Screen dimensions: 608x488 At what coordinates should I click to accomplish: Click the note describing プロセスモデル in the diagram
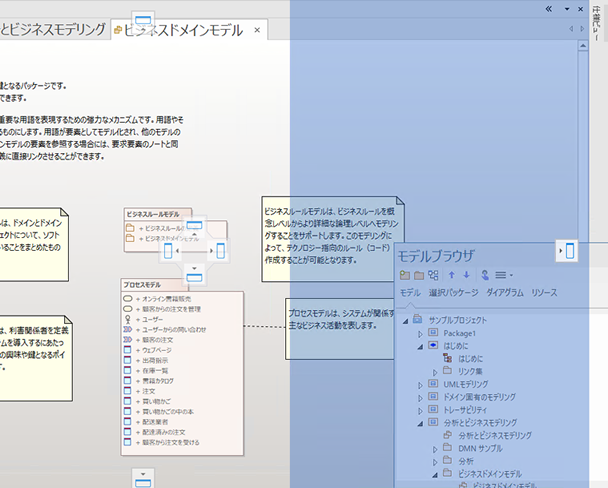click(x=340, y=329)
